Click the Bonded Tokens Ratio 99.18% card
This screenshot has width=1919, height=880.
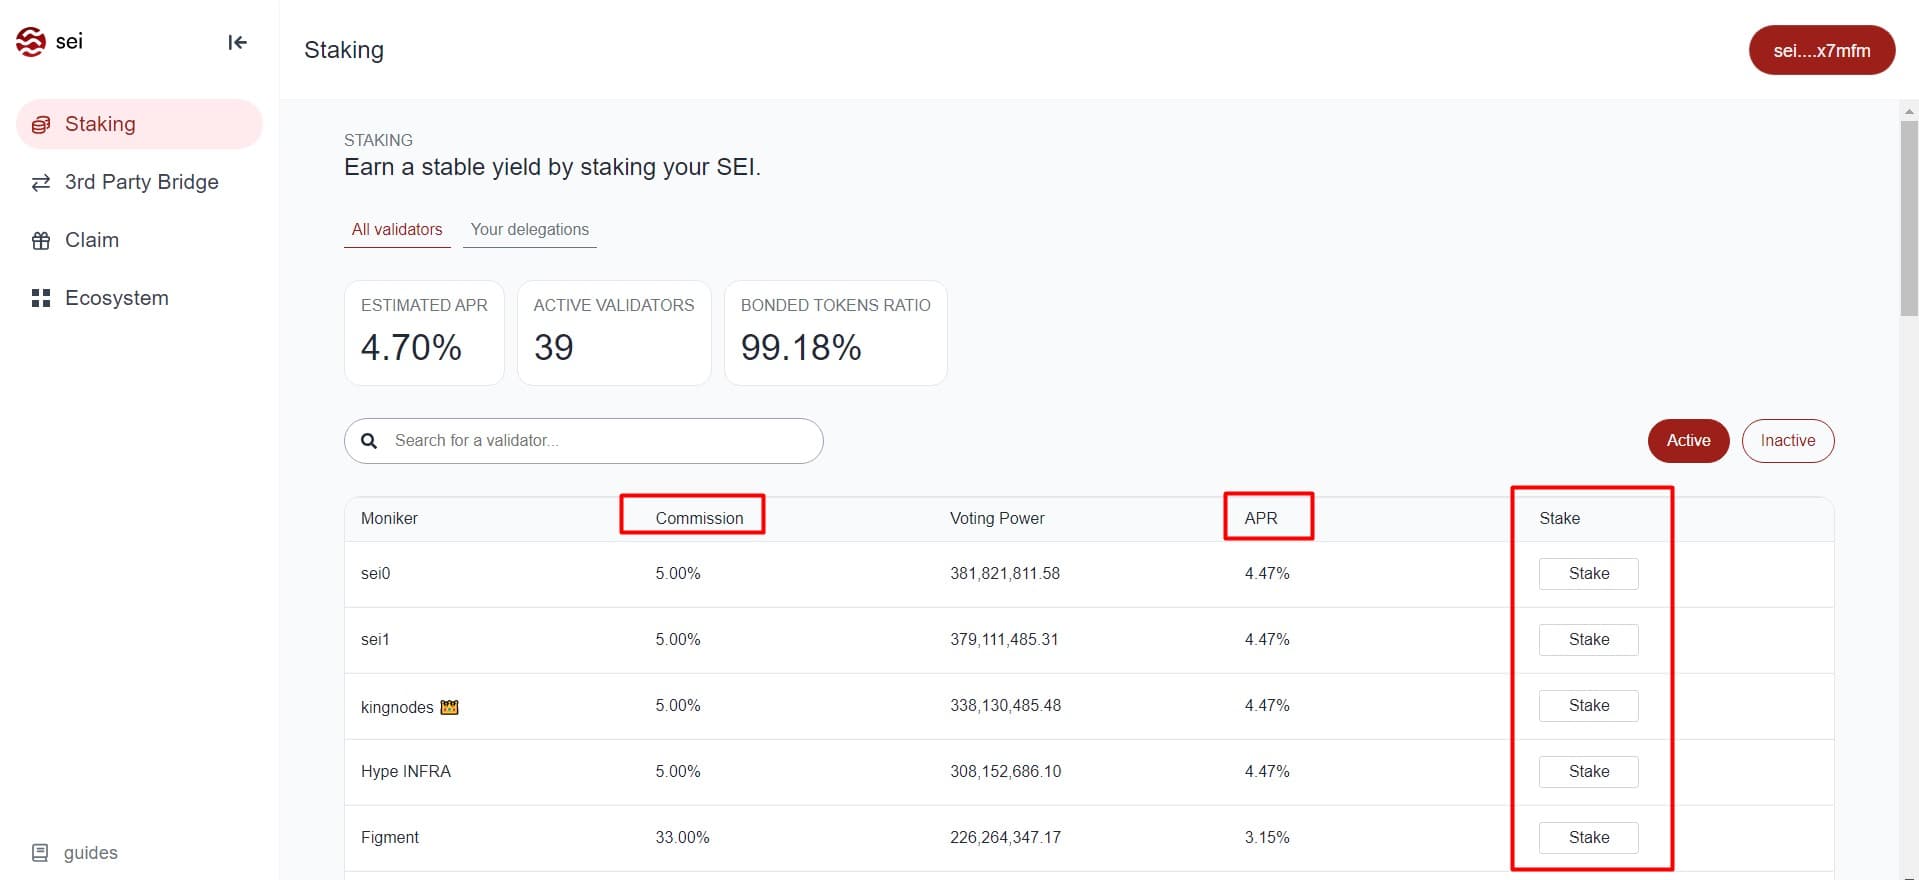click(x=836, y=333)
